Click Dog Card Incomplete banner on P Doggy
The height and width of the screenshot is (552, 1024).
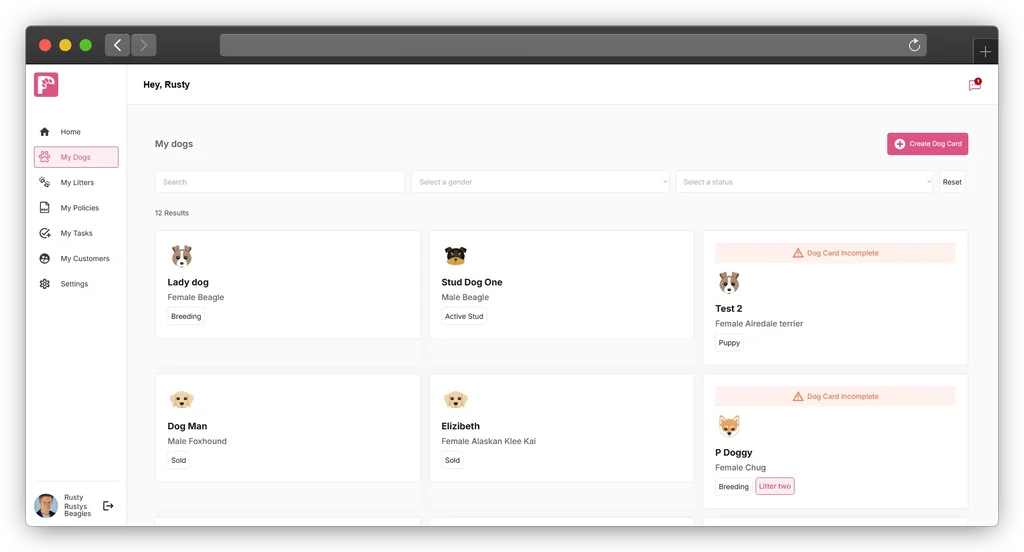point(835,397)
